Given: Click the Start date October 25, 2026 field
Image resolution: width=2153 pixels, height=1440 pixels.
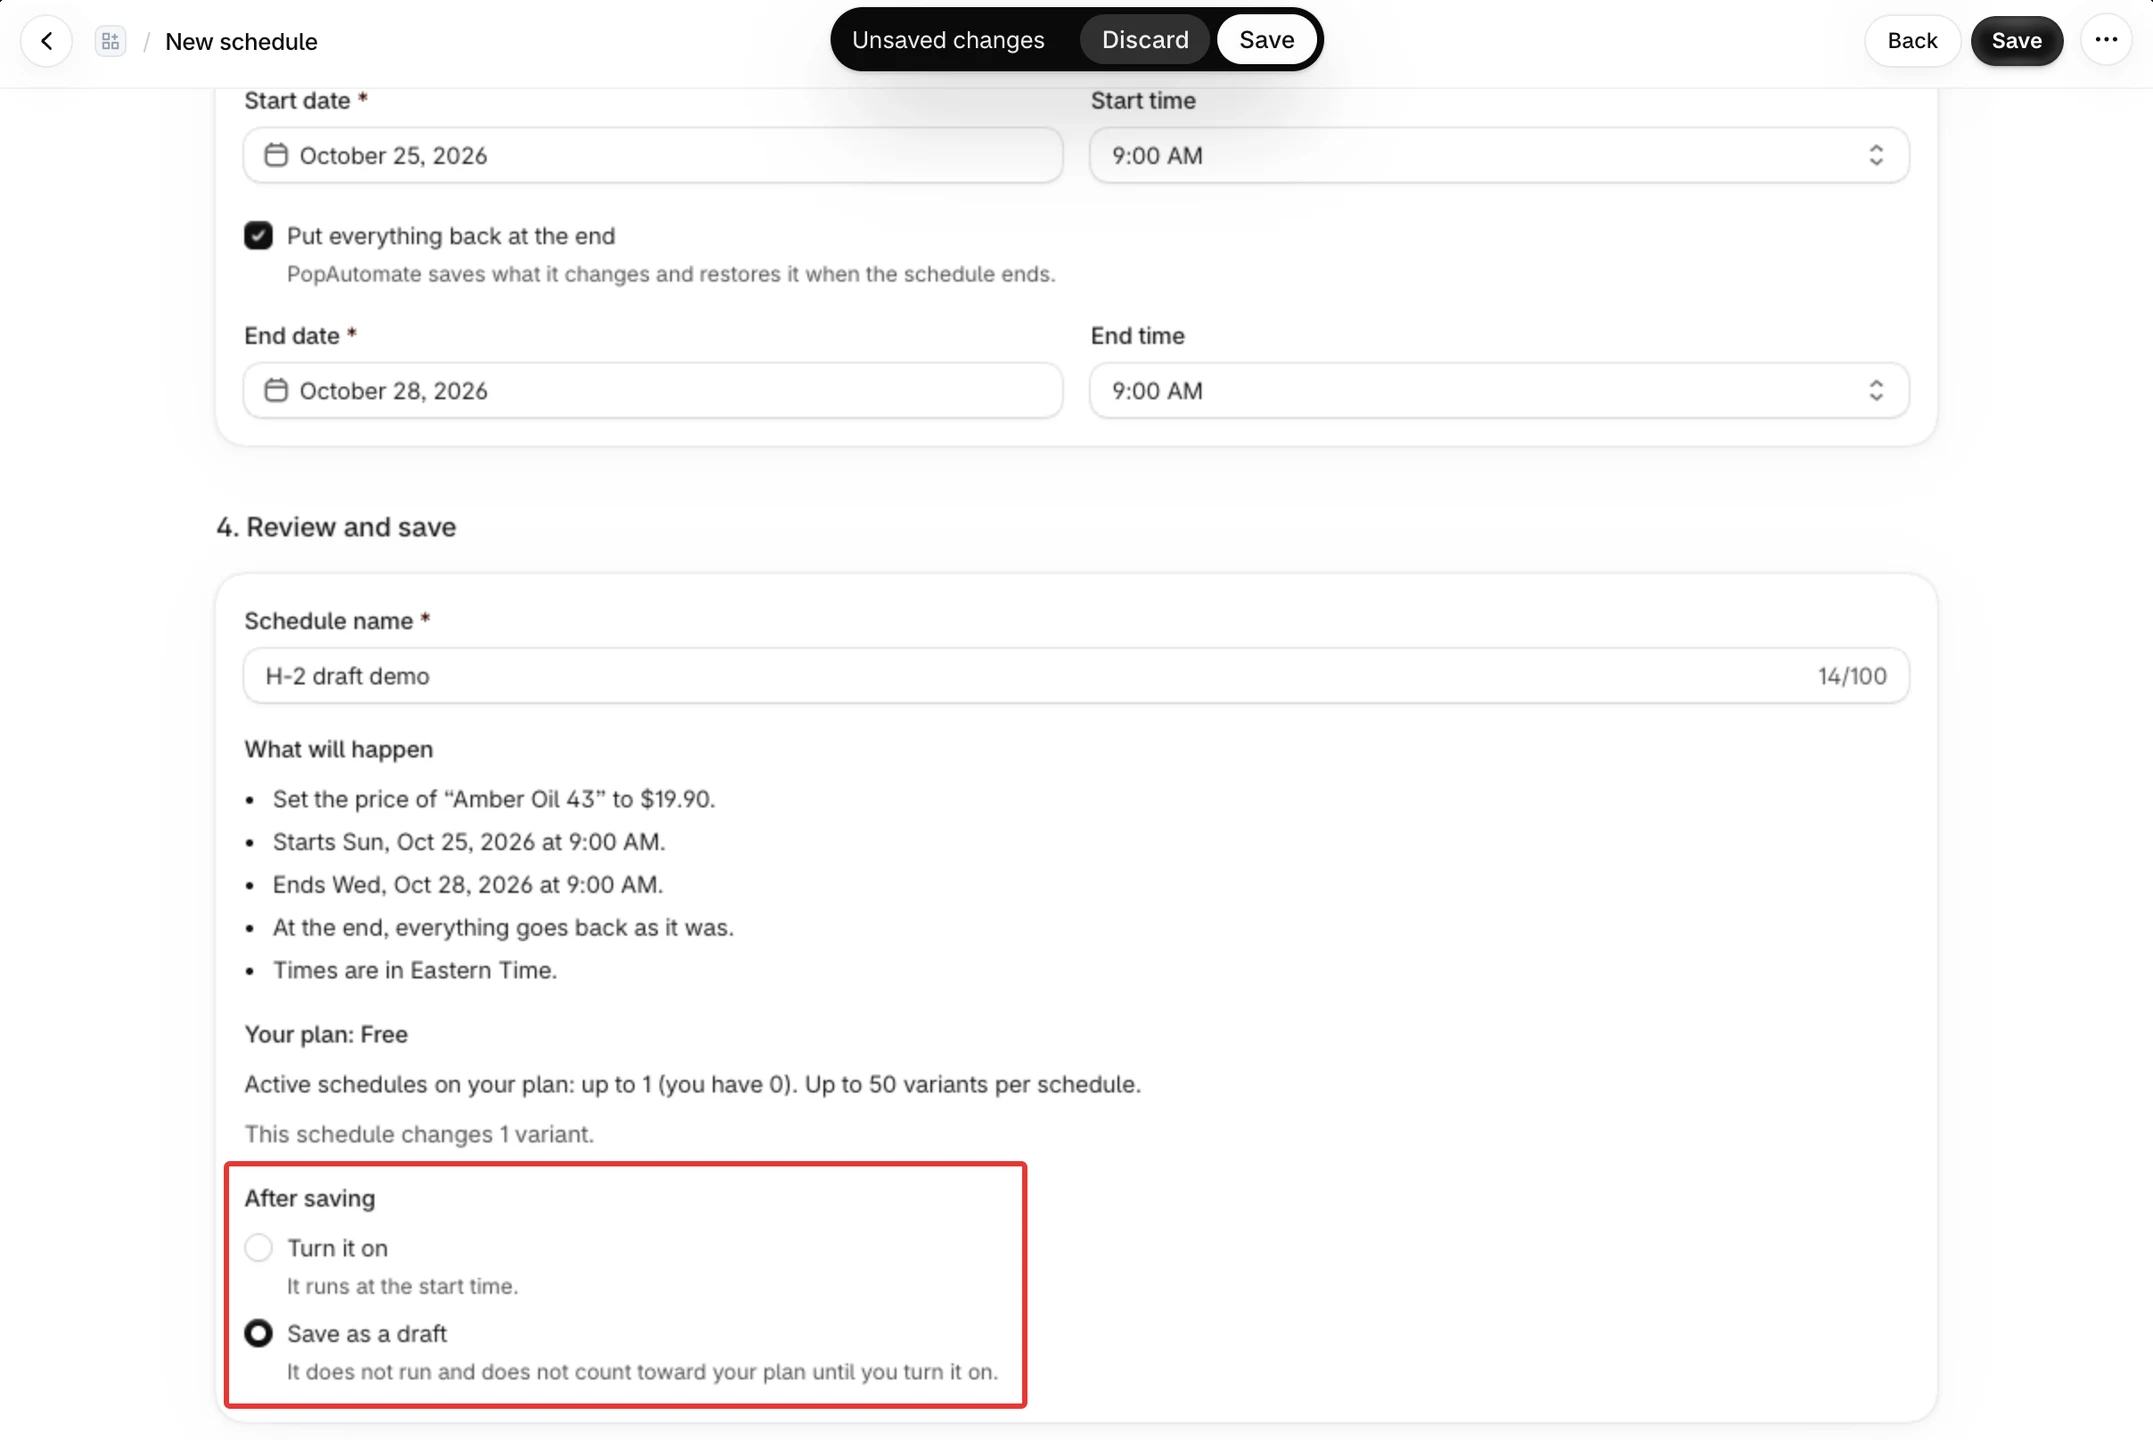Looking at the screenshot, I should [653, 155].
